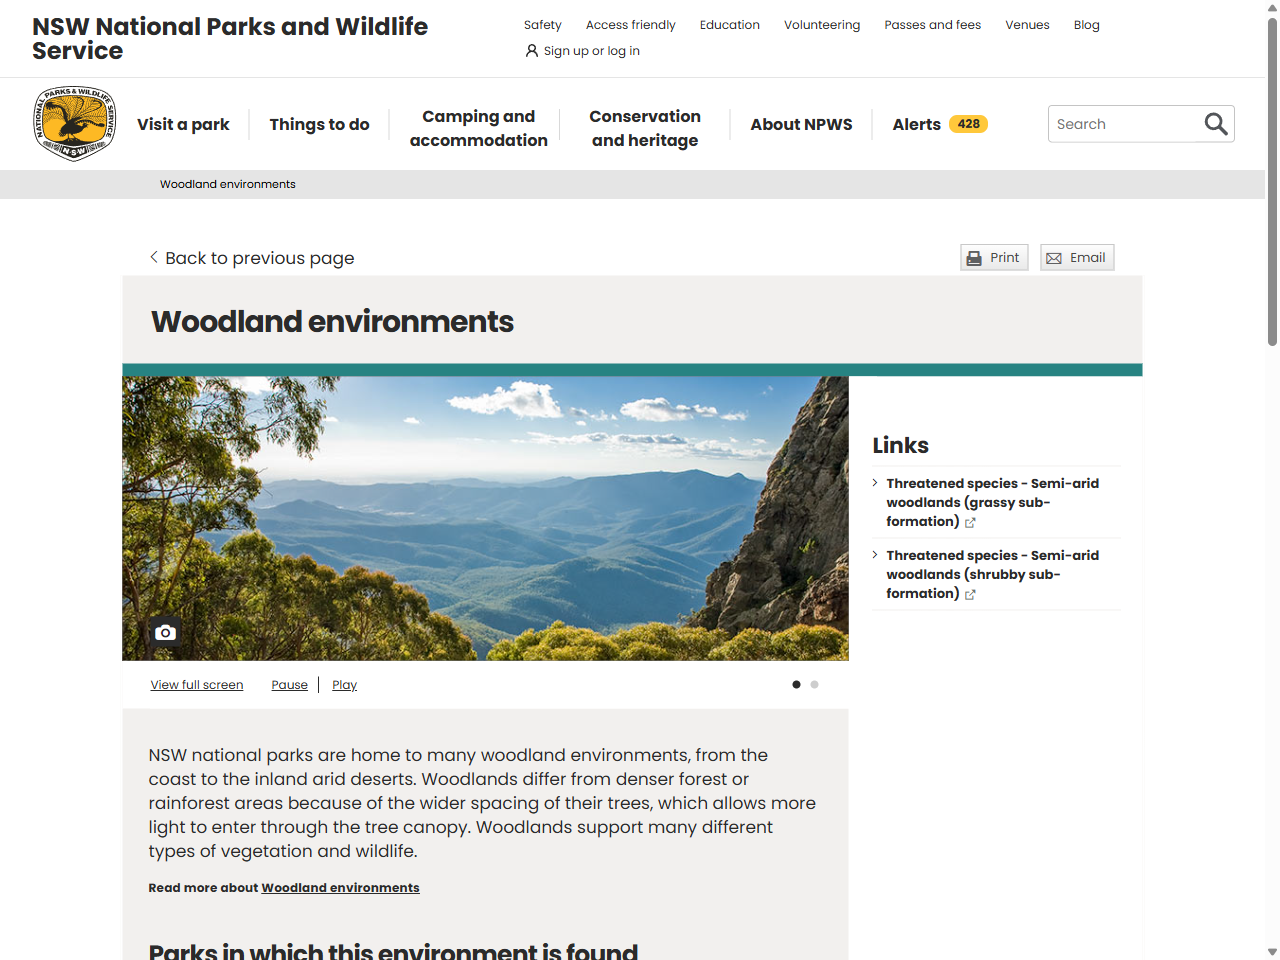Open the shrubby sub-formation external link icon

(x=970, y=594)
